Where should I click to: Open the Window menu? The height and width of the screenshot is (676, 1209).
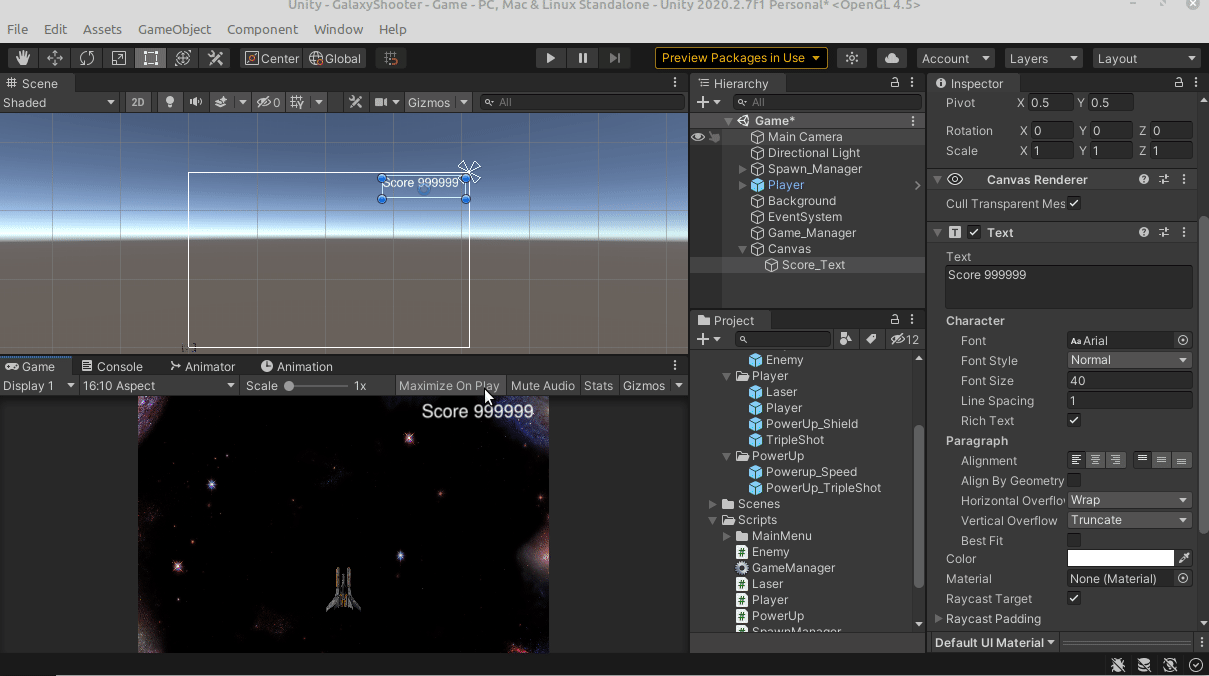[339, 30]
